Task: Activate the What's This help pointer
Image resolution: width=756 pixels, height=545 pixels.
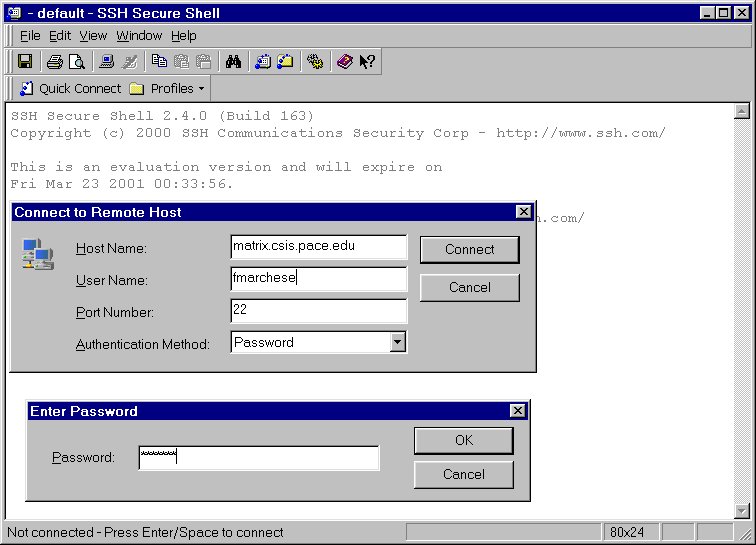Action: [x=367, y=61]
